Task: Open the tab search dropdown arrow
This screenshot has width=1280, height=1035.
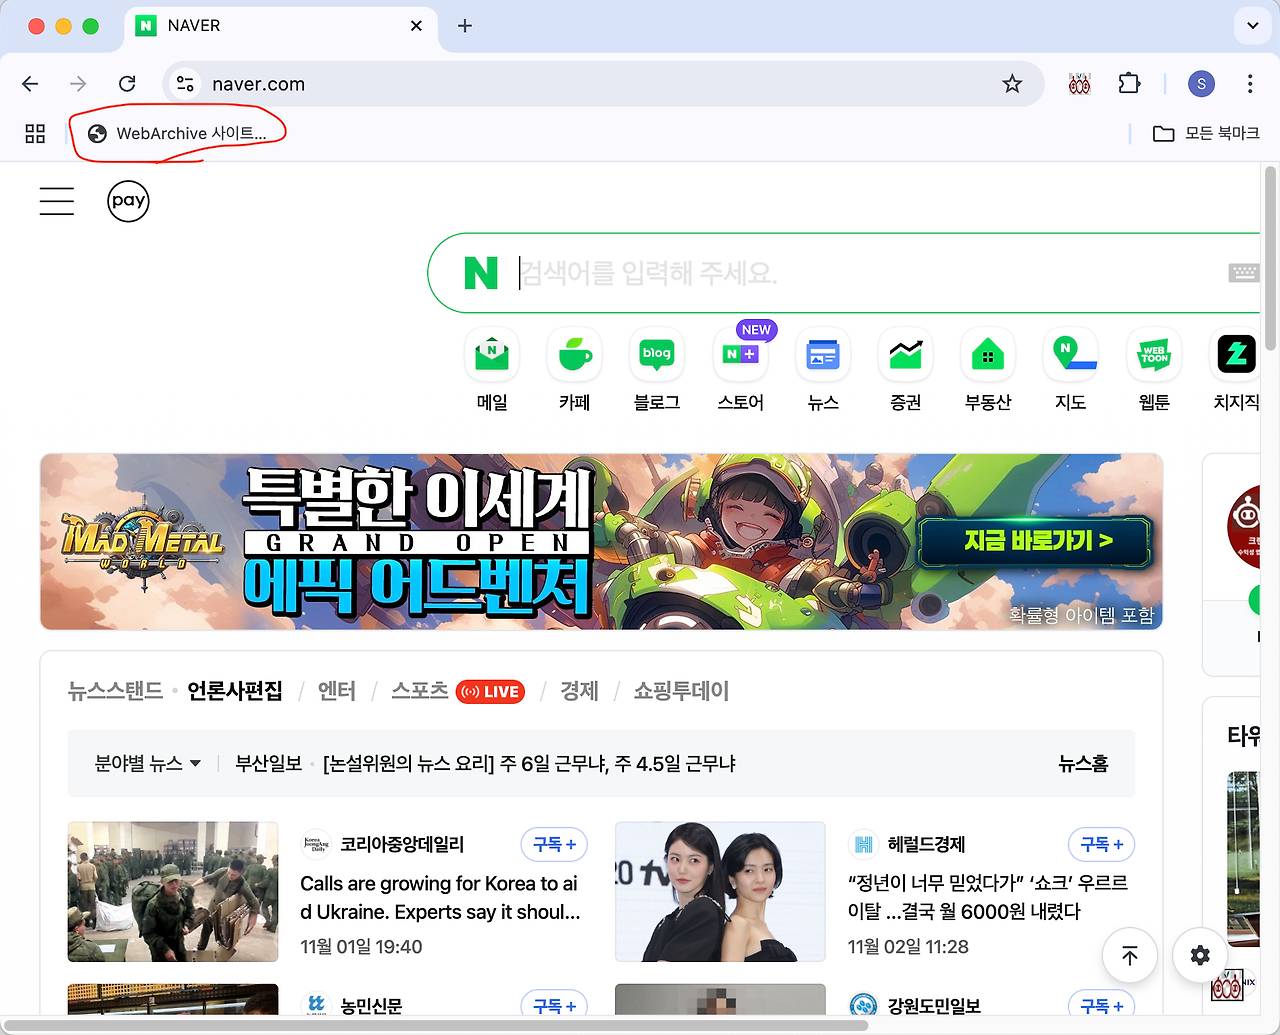Action: 1252,26
